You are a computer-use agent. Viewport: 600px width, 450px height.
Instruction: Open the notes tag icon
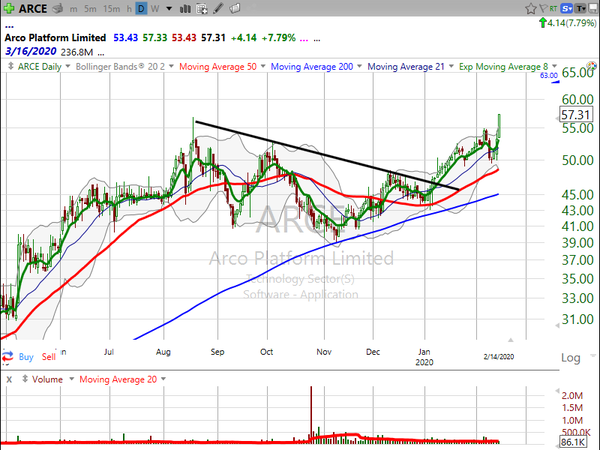235,8
